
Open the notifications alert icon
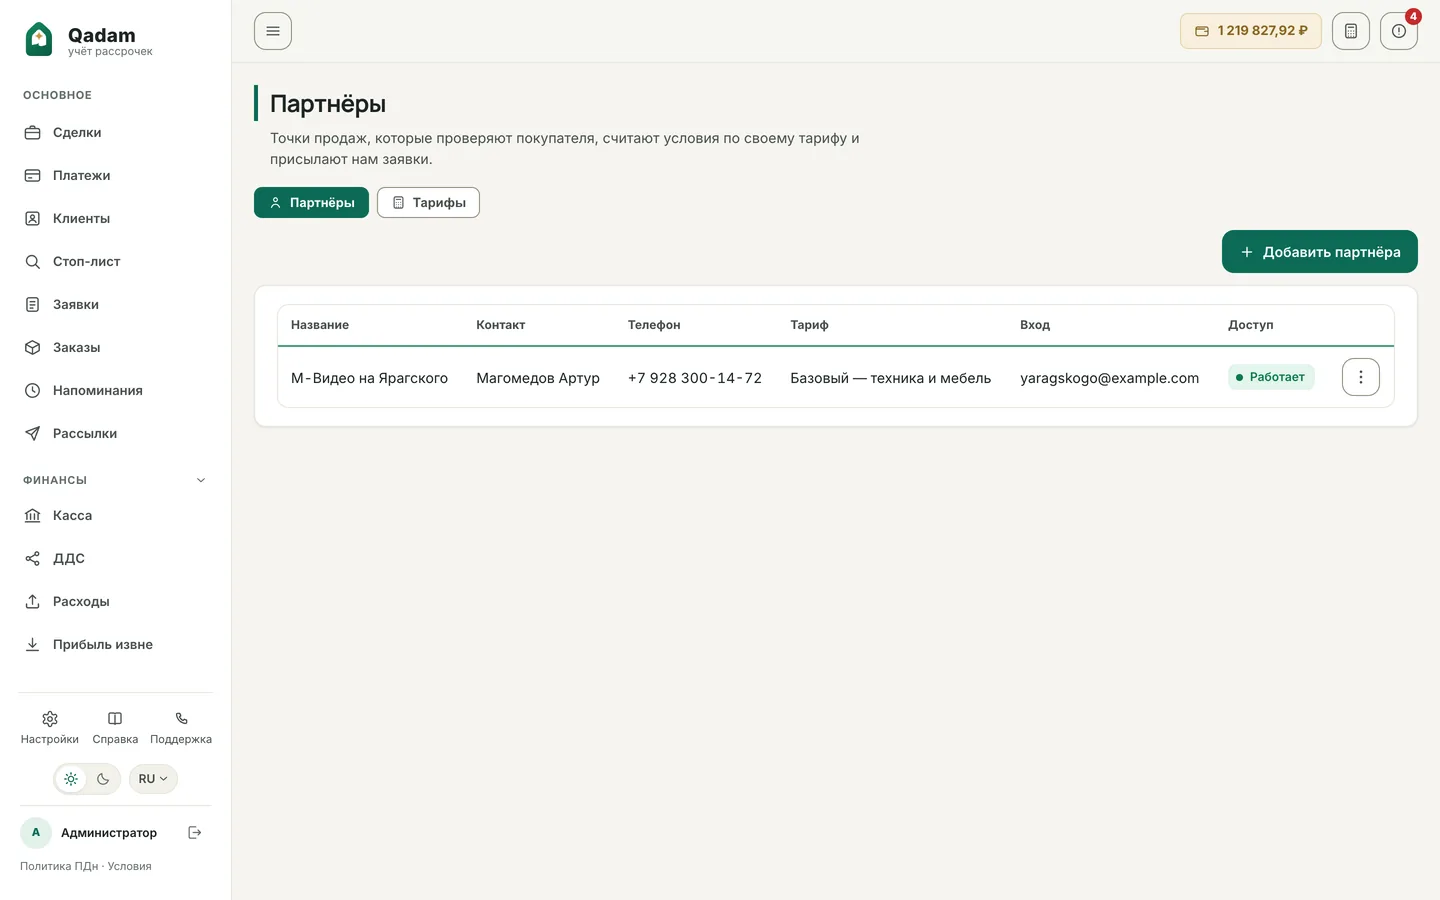(x=1399, y=31)
